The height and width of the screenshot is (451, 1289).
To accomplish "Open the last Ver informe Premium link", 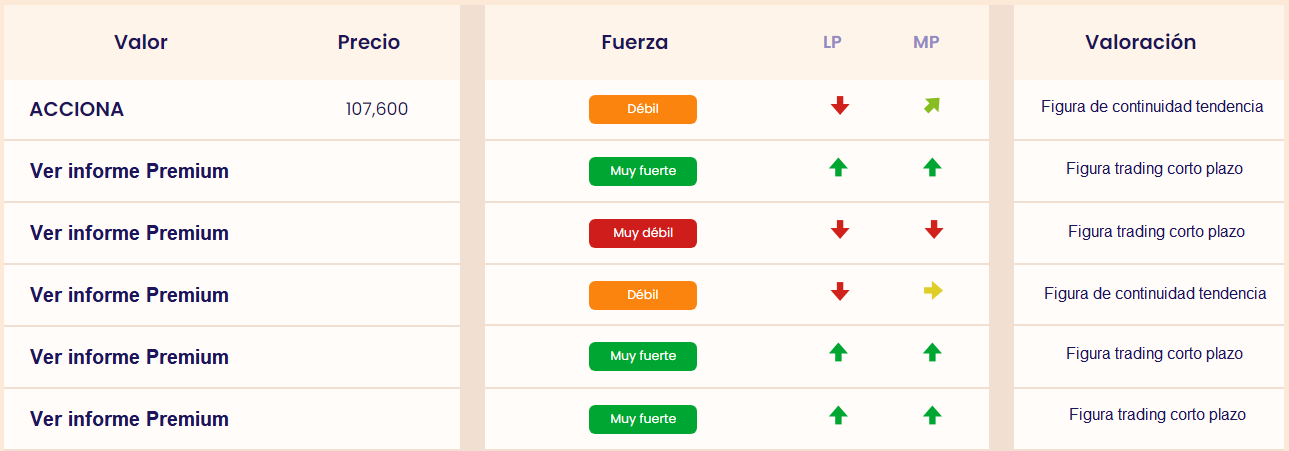I will pyautogui.click(x=129, y=419).
